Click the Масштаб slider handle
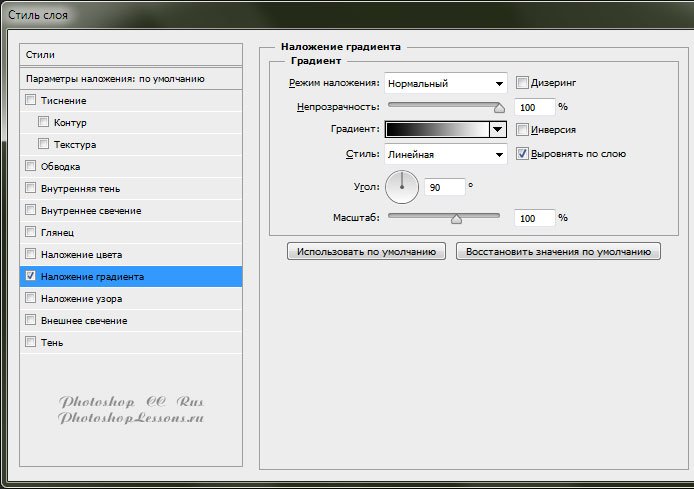 pos(456,217)
